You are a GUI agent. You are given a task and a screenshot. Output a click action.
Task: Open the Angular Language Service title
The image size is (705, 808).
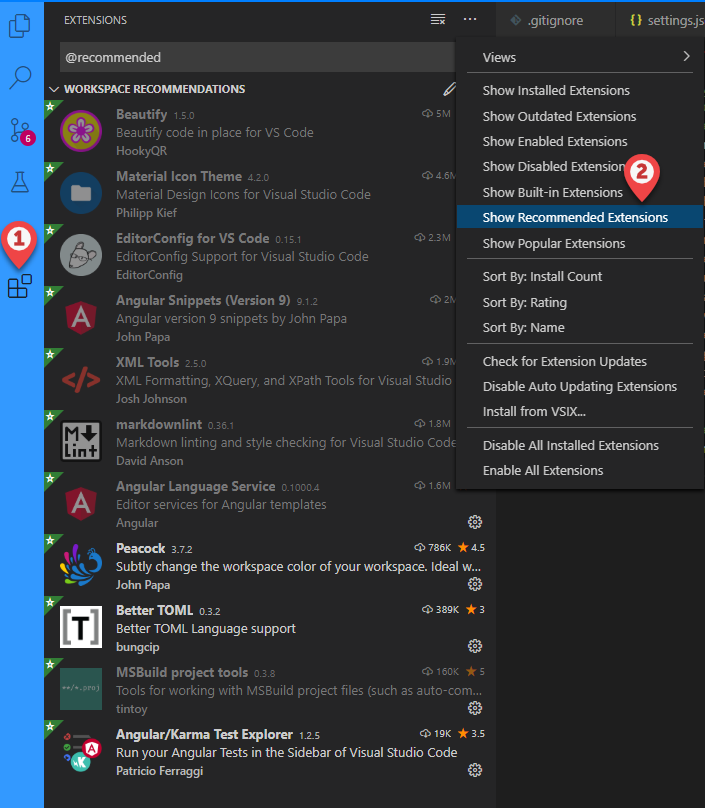(195, 486)
